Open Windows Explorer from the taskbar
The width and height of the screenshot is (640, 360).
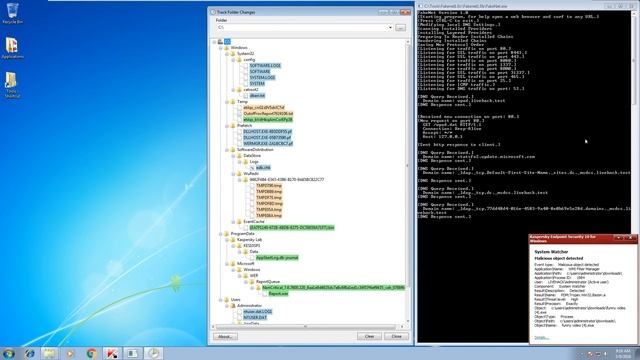click(49, 353)
